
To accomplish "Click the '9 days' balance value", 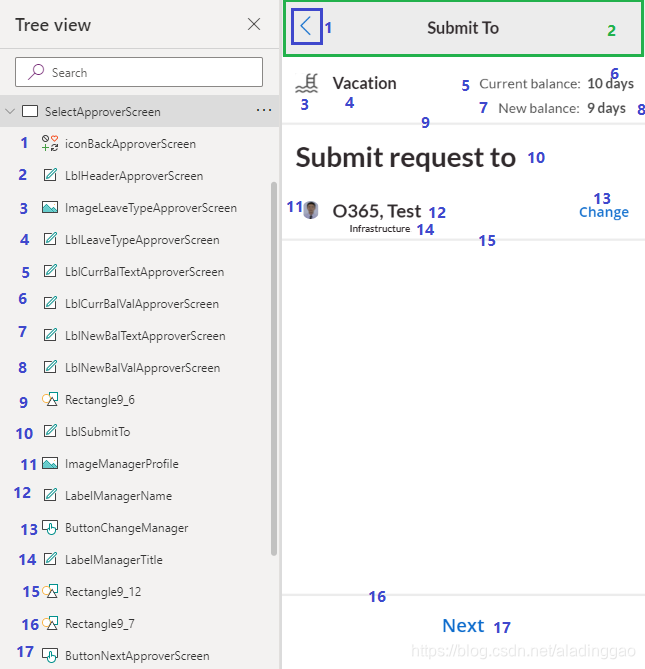I will point(606,108).
